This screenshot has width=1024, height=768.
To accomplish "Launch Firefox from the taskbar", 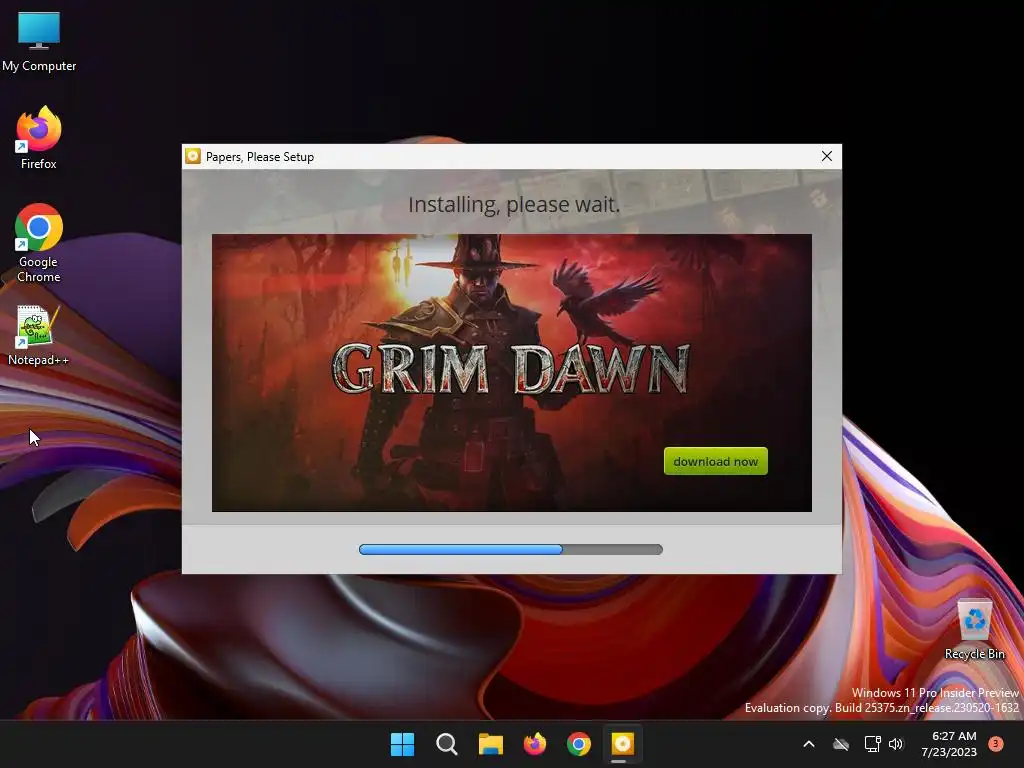I will coord(535,744).
